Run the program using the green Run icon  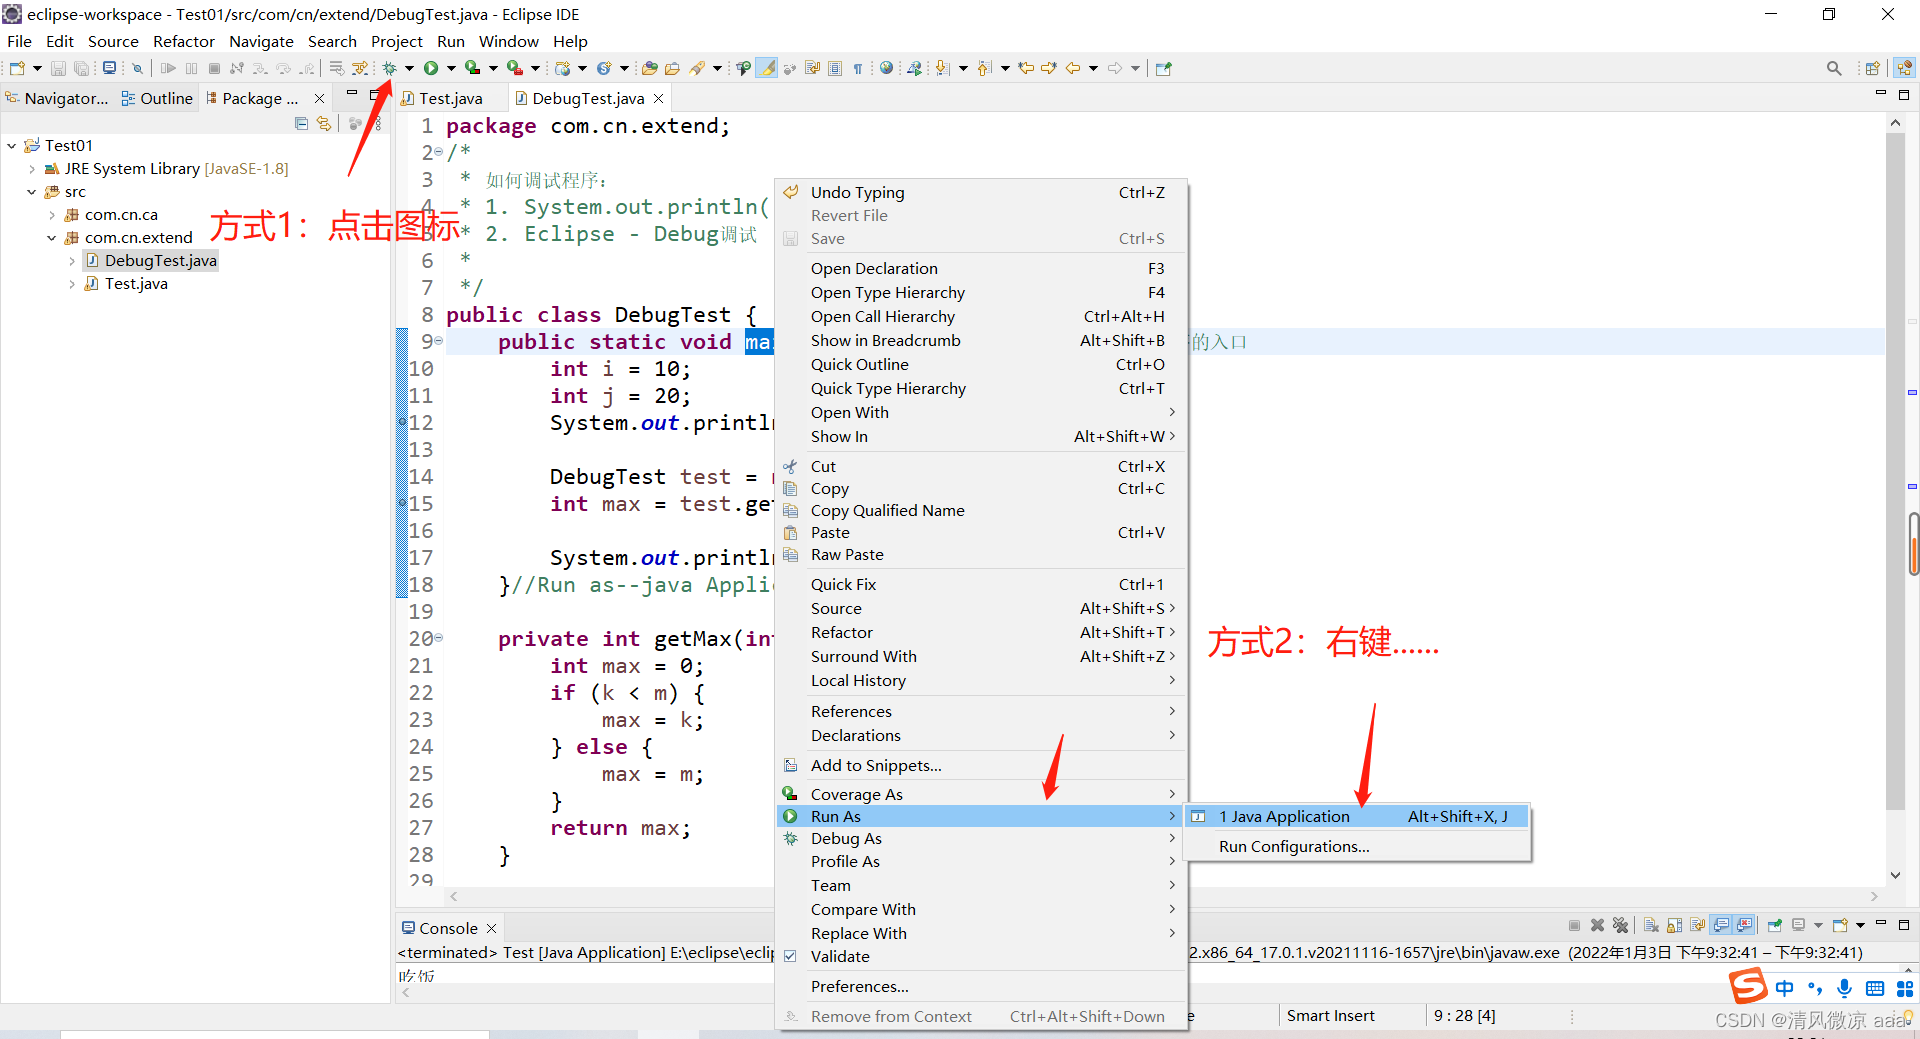(432, 68)
